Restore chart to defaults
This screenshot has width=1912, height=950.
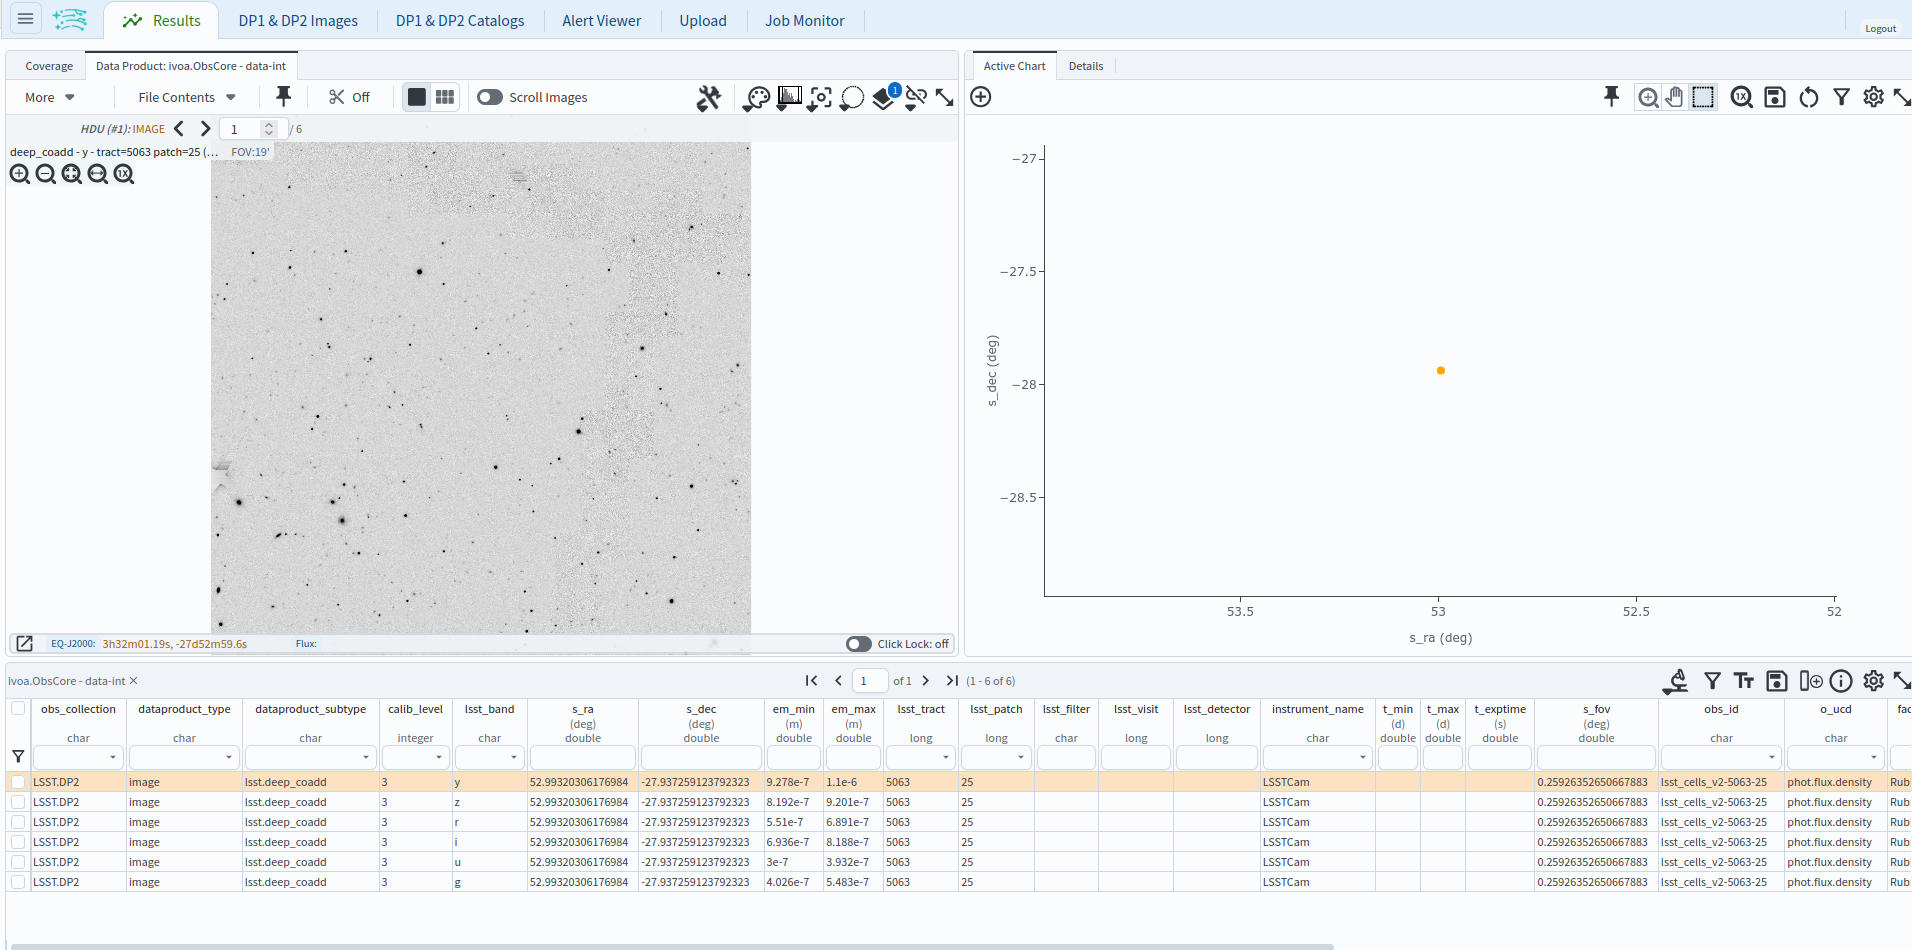point(1808,97)
